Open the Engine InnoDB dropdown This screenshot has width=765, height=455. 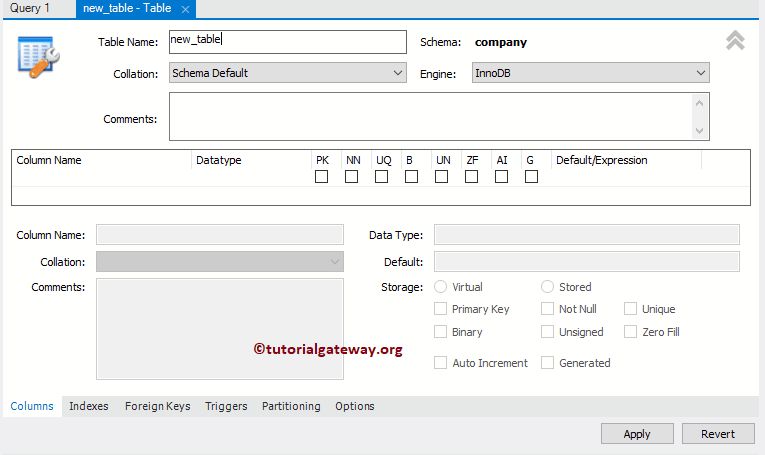point(590,73)
